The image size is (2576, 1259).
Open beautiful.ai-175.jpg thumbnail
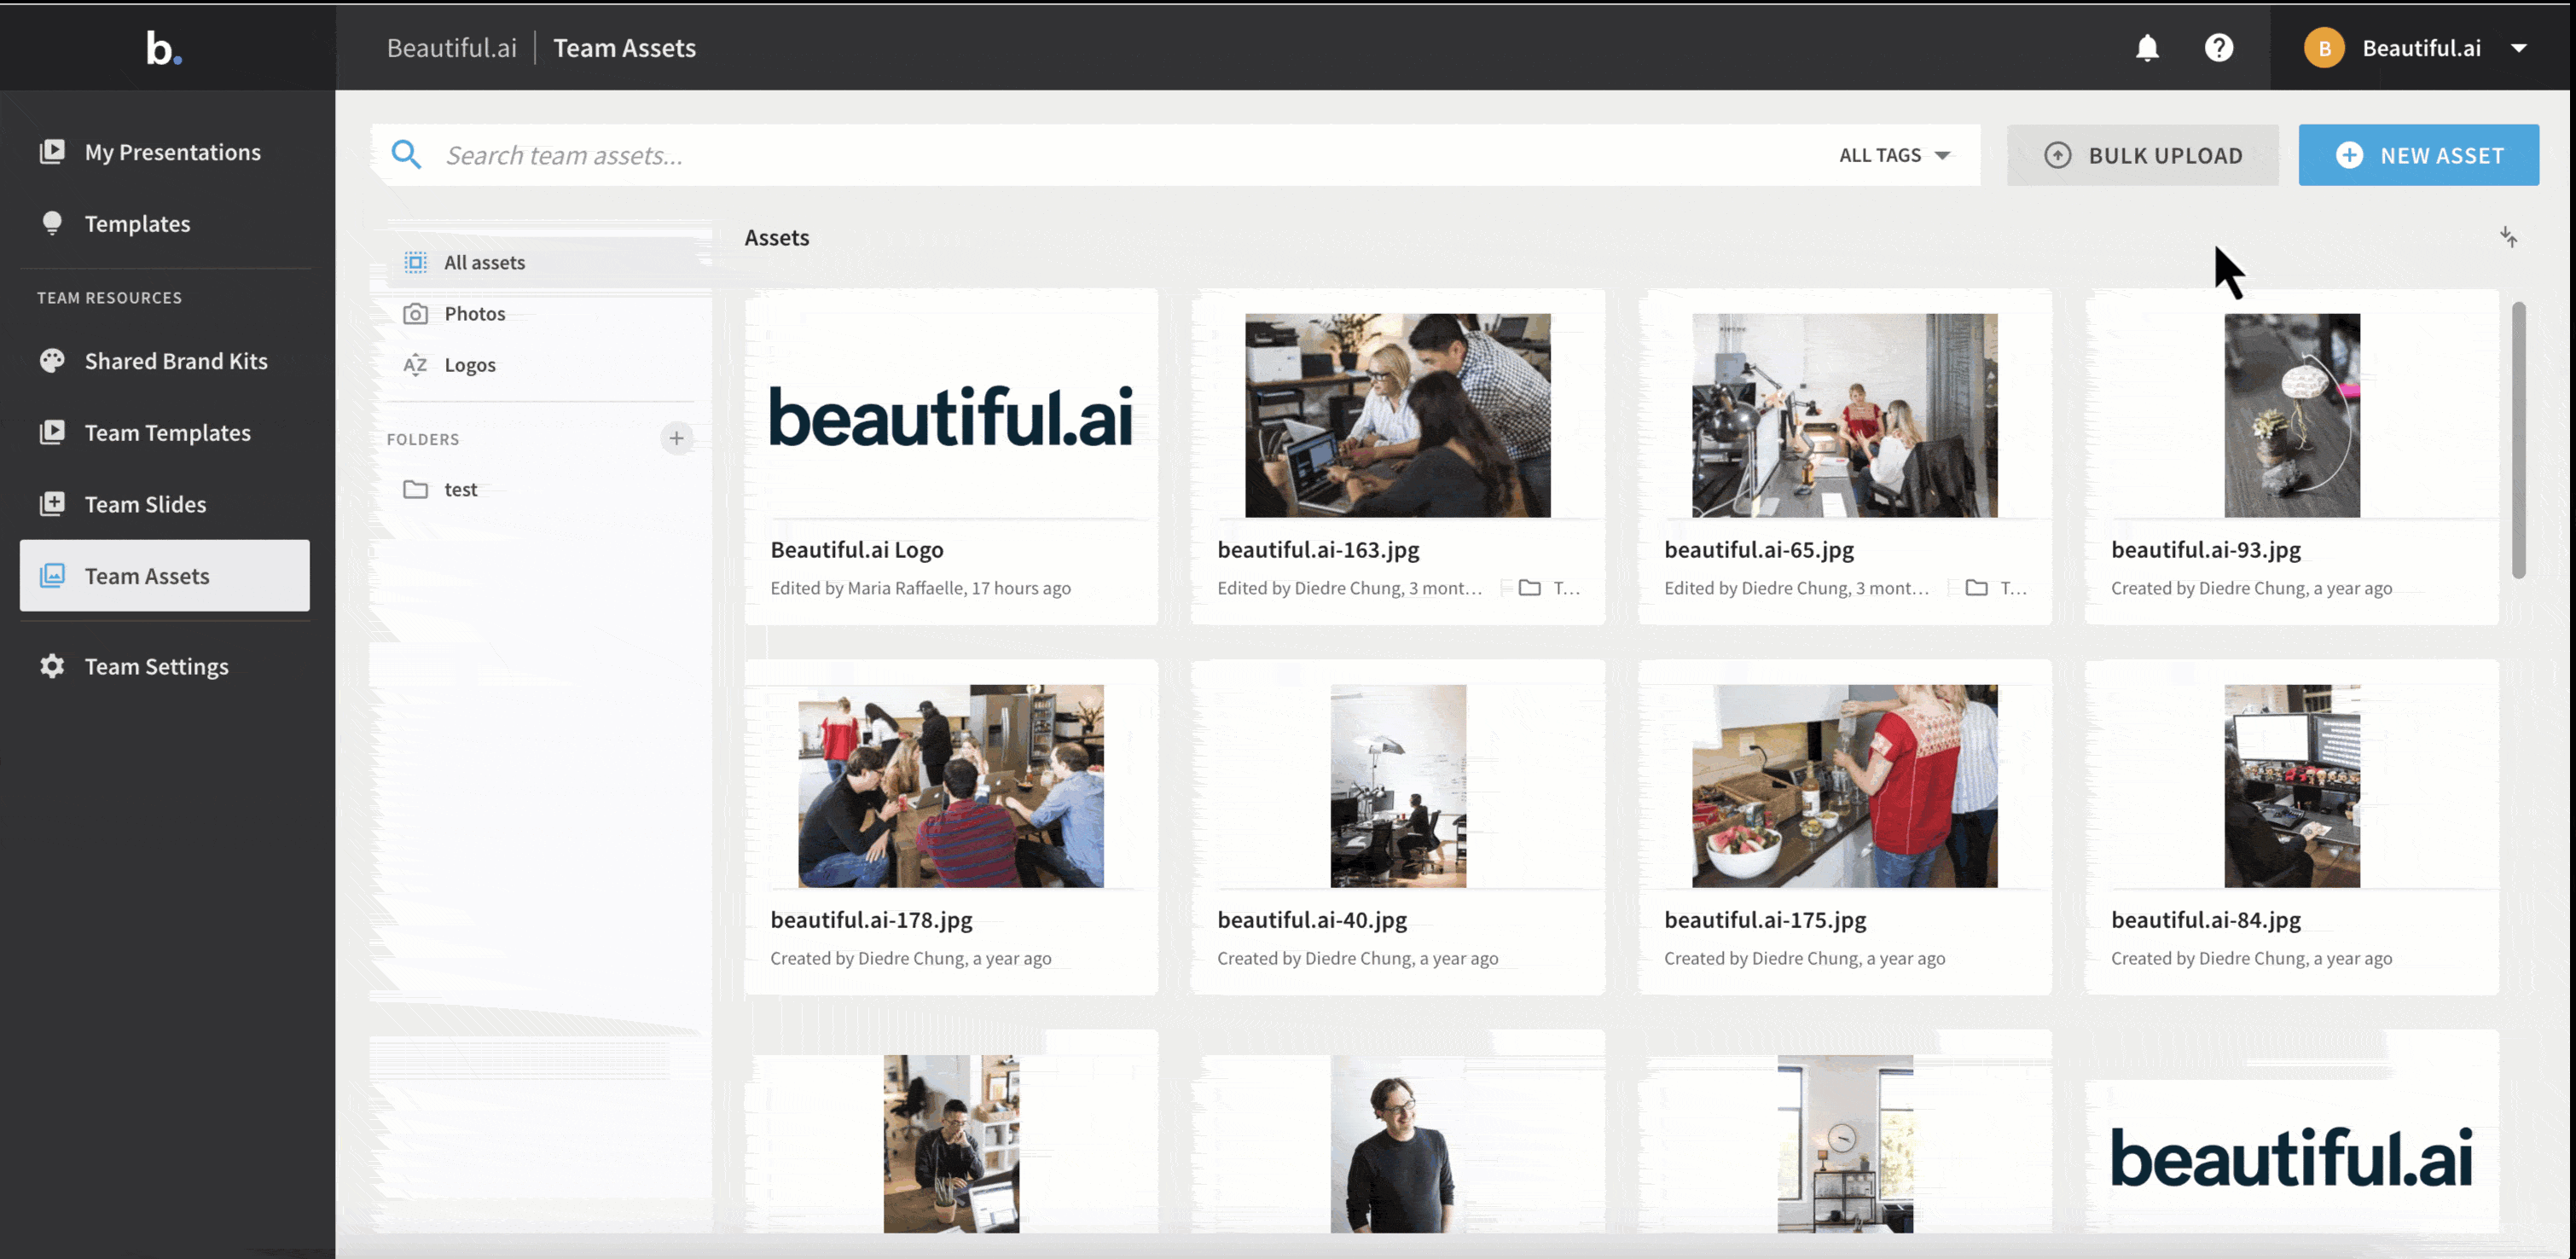pyautogui.click(x=1845, y=786)
